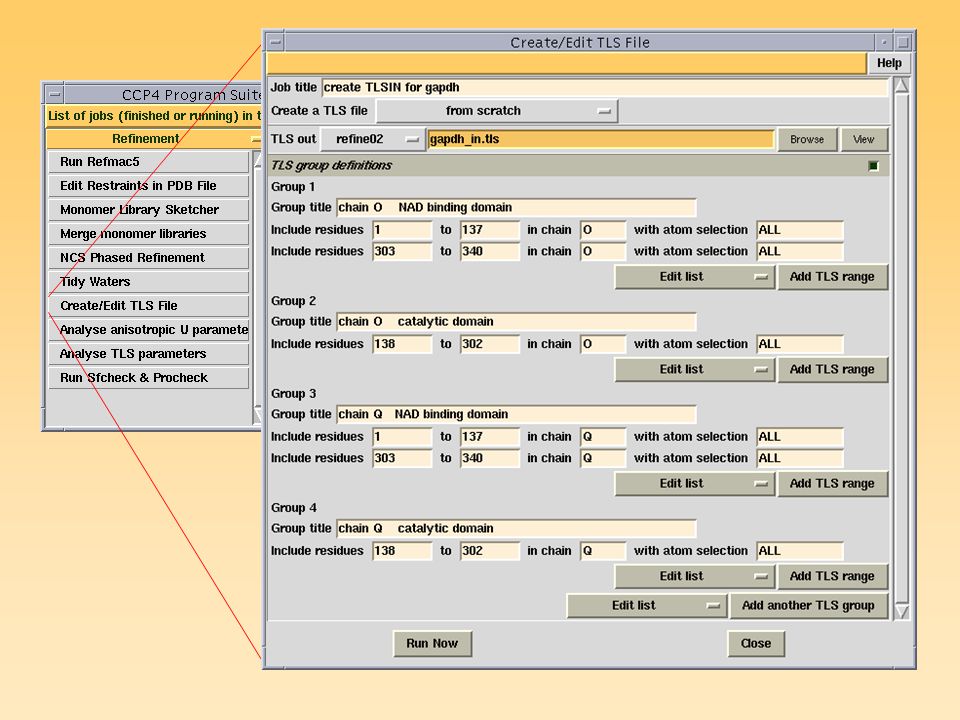Viewport: 960px width, 720px height.
Task: Click the scrollbar down arrow in TLS window
Action: [901, 611]
